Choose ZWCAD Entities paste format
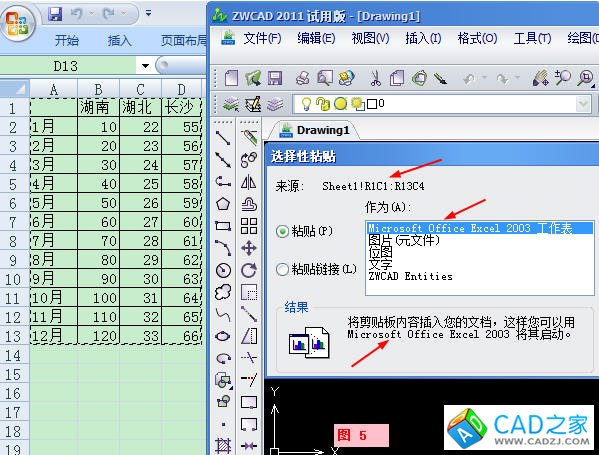Viewport: 599px width, 455px height. coord(410,276)
